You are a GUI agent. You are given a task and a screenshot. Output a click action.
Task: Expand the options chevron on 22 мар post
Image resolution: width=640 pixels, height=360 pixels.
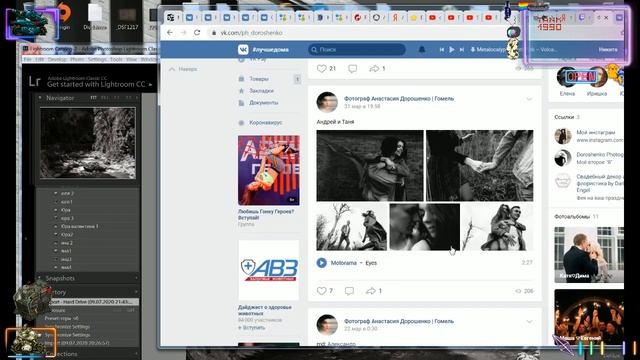[529, 322]
